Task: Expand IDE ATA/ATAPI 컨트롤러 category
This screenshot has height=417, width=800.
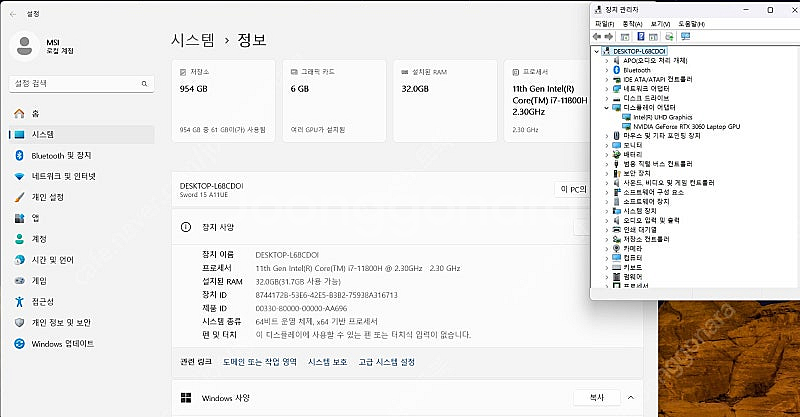Action: click(606, 80)
